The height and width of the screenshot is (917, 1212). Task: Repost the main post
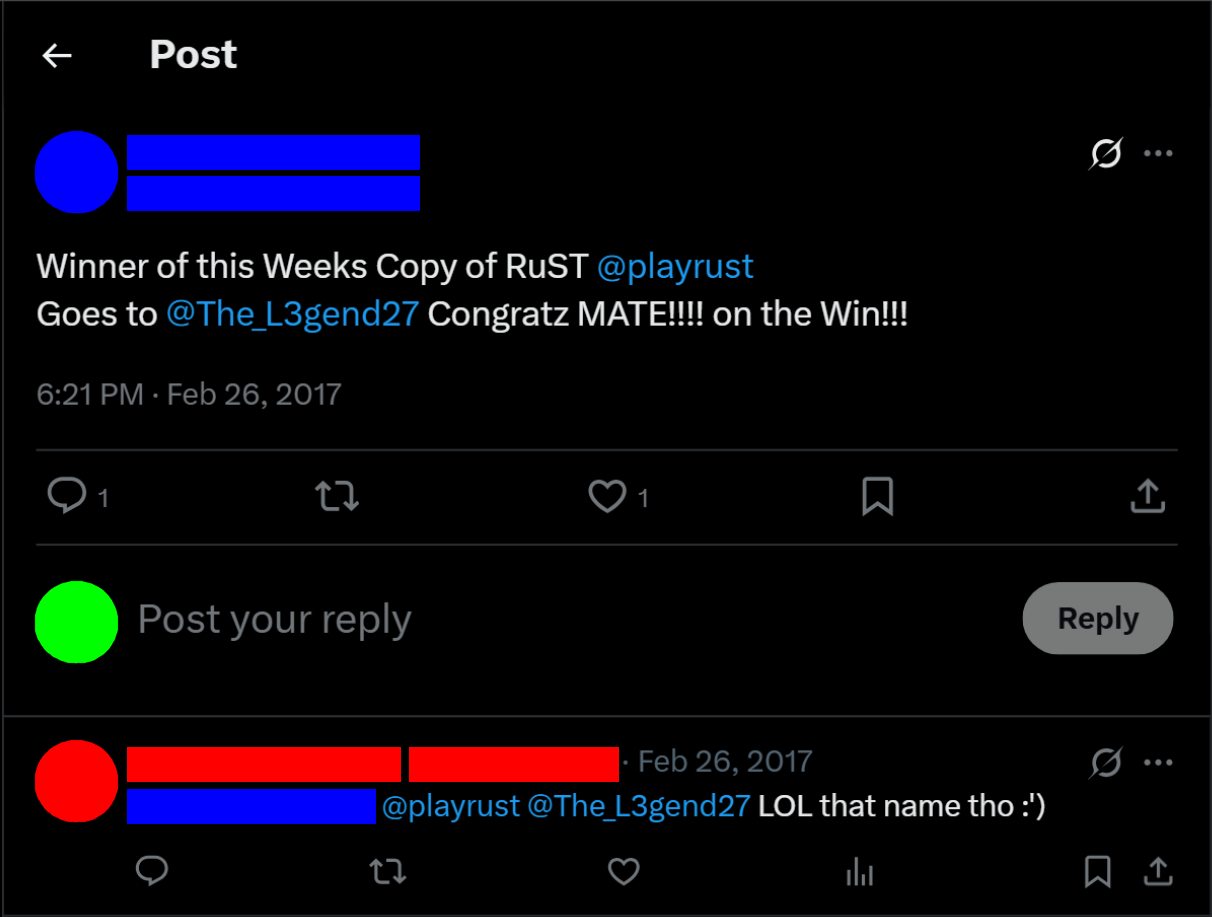click(x=337, y=496)
